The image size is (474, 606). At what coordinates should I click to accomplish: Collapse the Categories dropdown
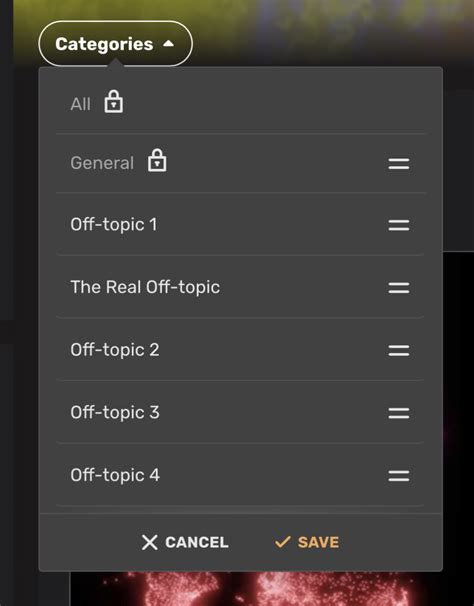point(115,44)
